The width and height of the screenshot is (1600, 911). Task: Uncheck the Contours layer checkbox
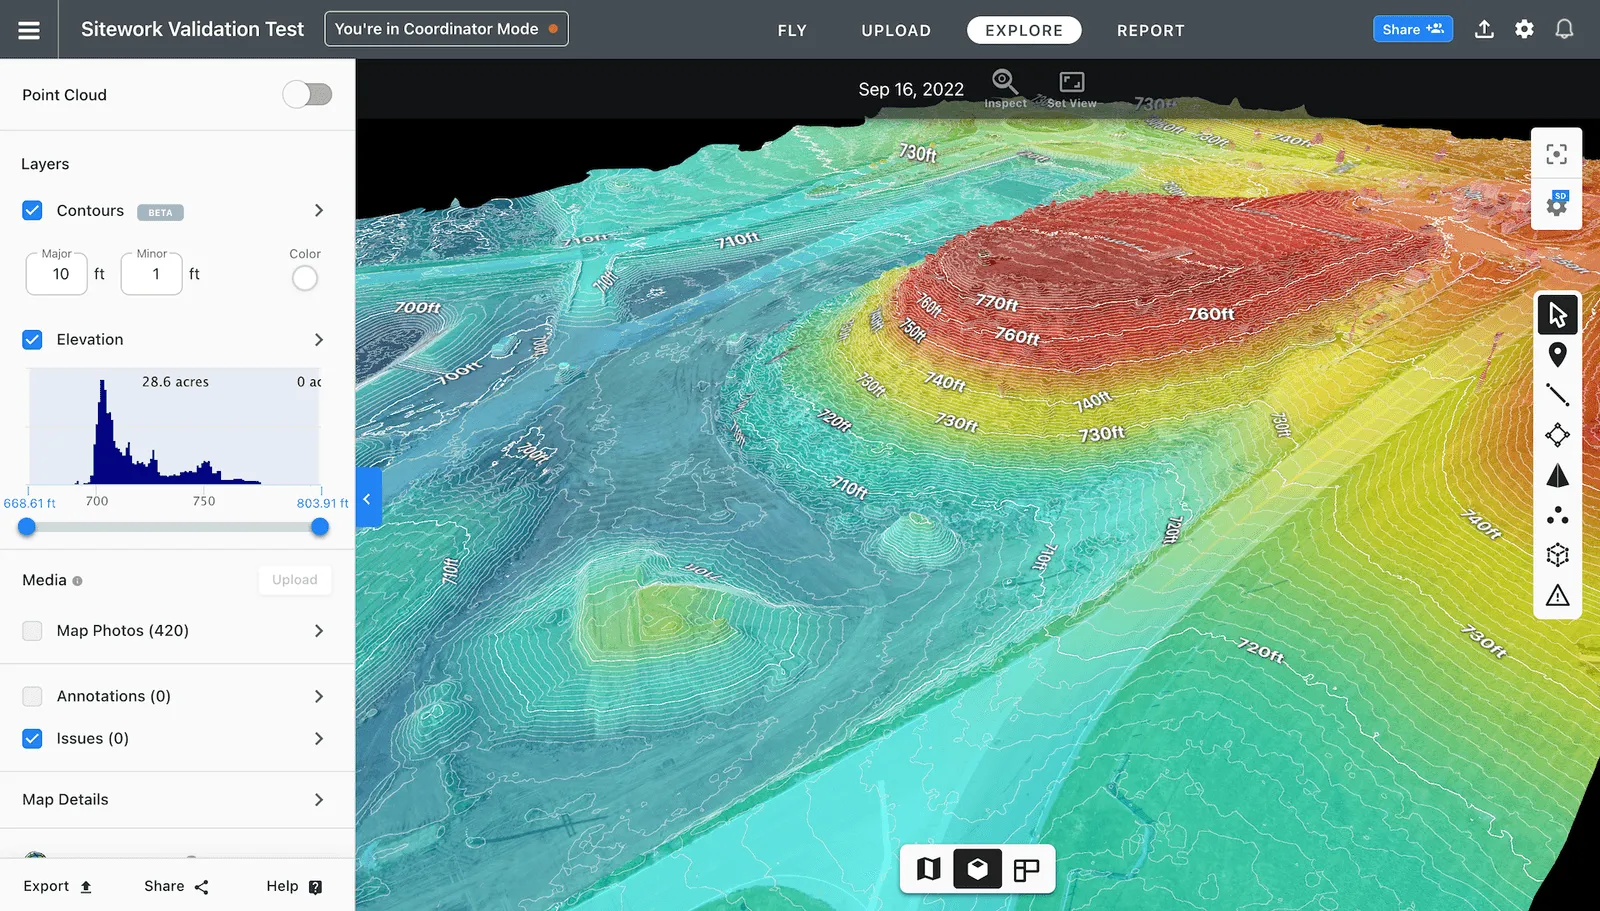[32, 210]
